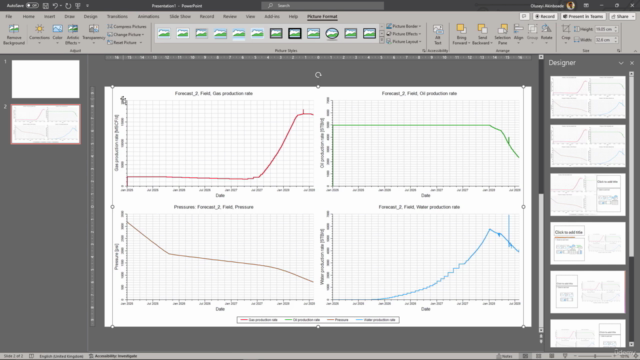Click Start From Beginning icon in Quick Access

tap(78, 6)
